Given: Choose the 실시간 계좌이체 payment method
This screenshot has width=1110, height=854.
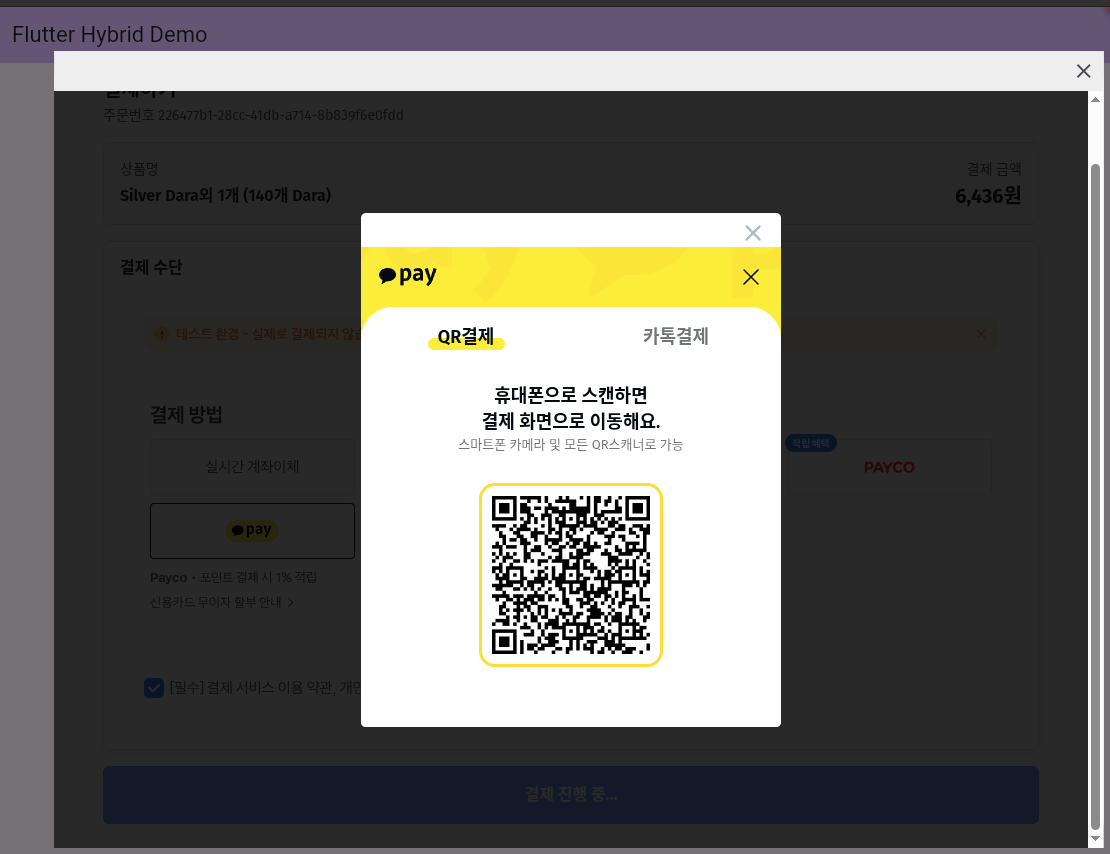Looking at the screenshot, I should click(x=252, y=467).
